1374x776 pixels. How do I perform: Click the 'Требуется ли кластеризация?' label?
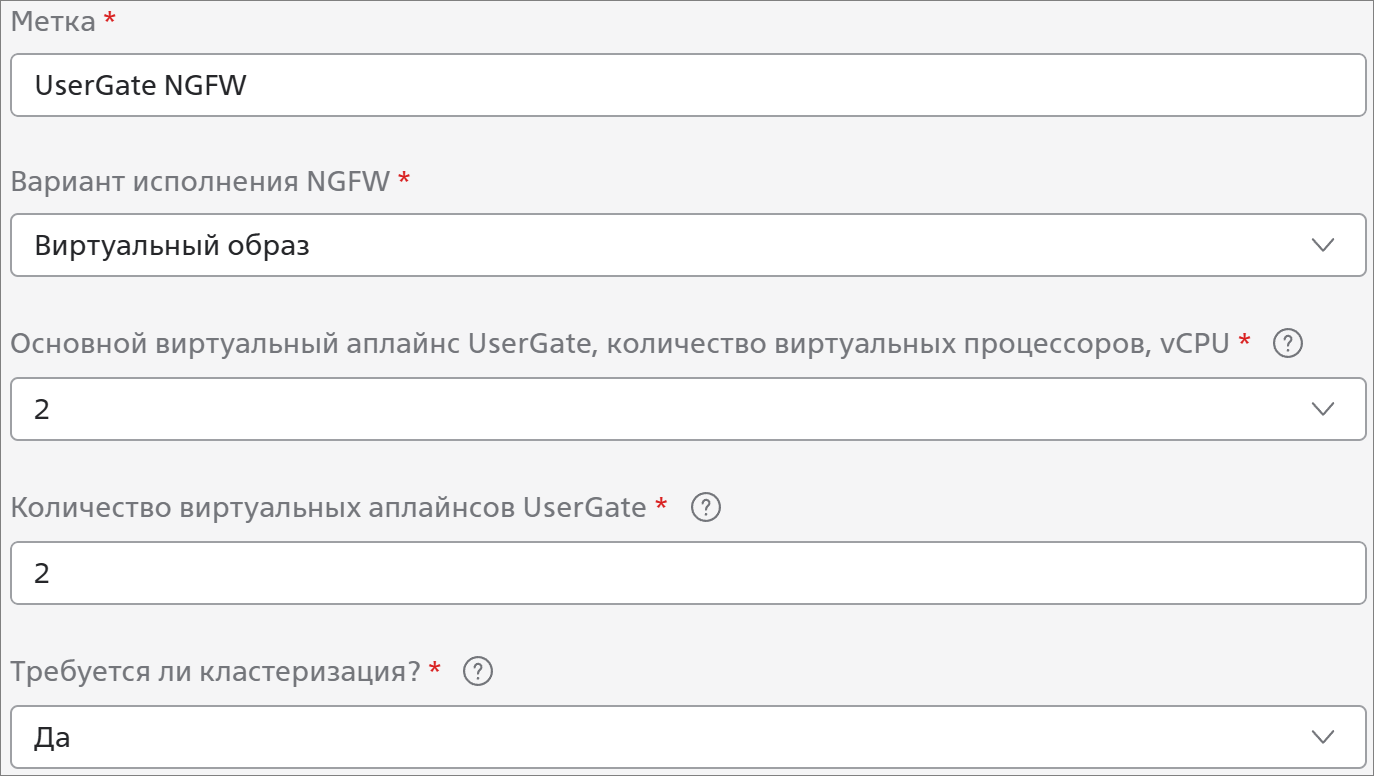tap(215, 672)
